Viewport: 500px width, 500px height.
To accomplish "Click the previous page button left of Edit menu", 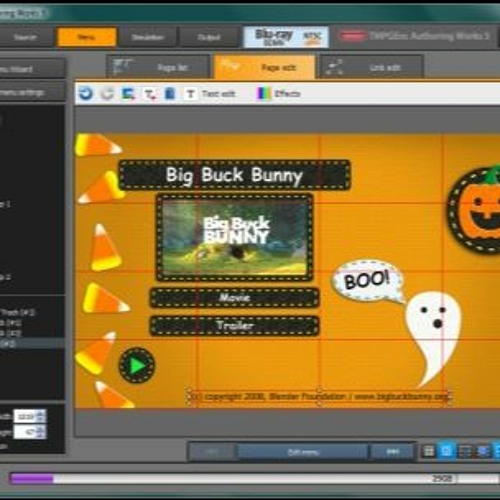I will 213,452.
